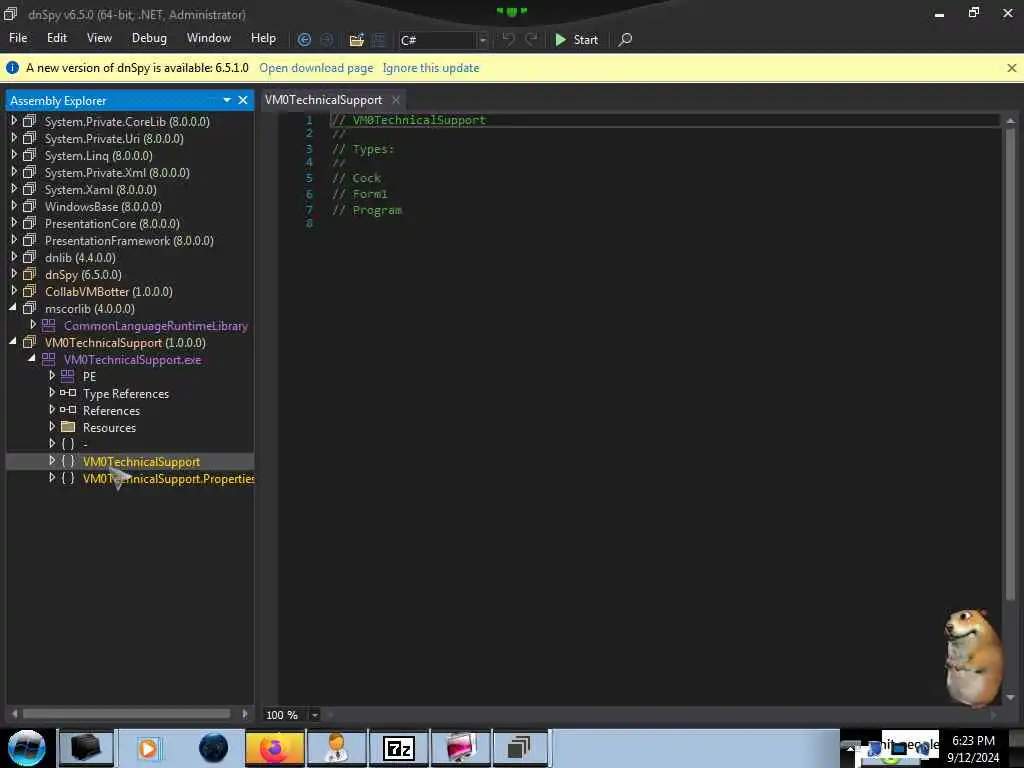Image resolution: width=1024 pixels, height=768 pixels.
Task: Click the module icon beside VM0TechnicalSupport.exe
Action: tap(48, 359)
